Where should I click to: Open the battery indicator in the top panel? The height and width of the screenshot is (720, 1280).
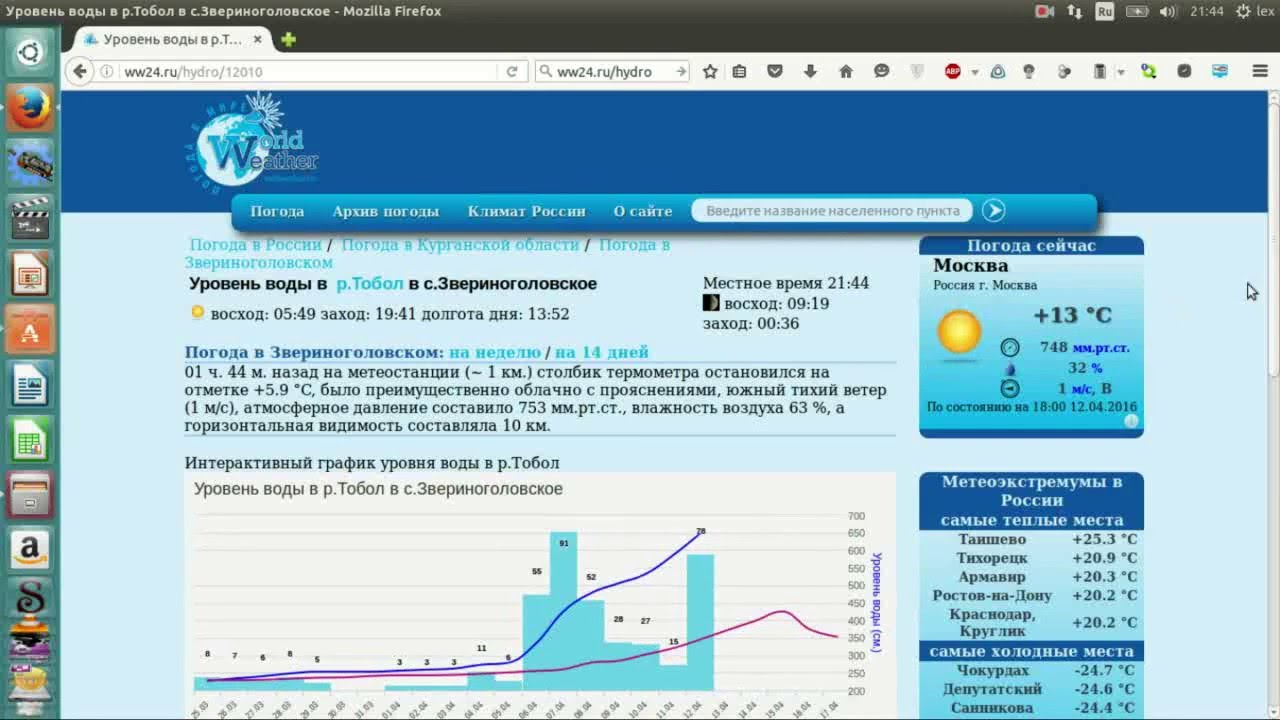(x=1136, y=12)
